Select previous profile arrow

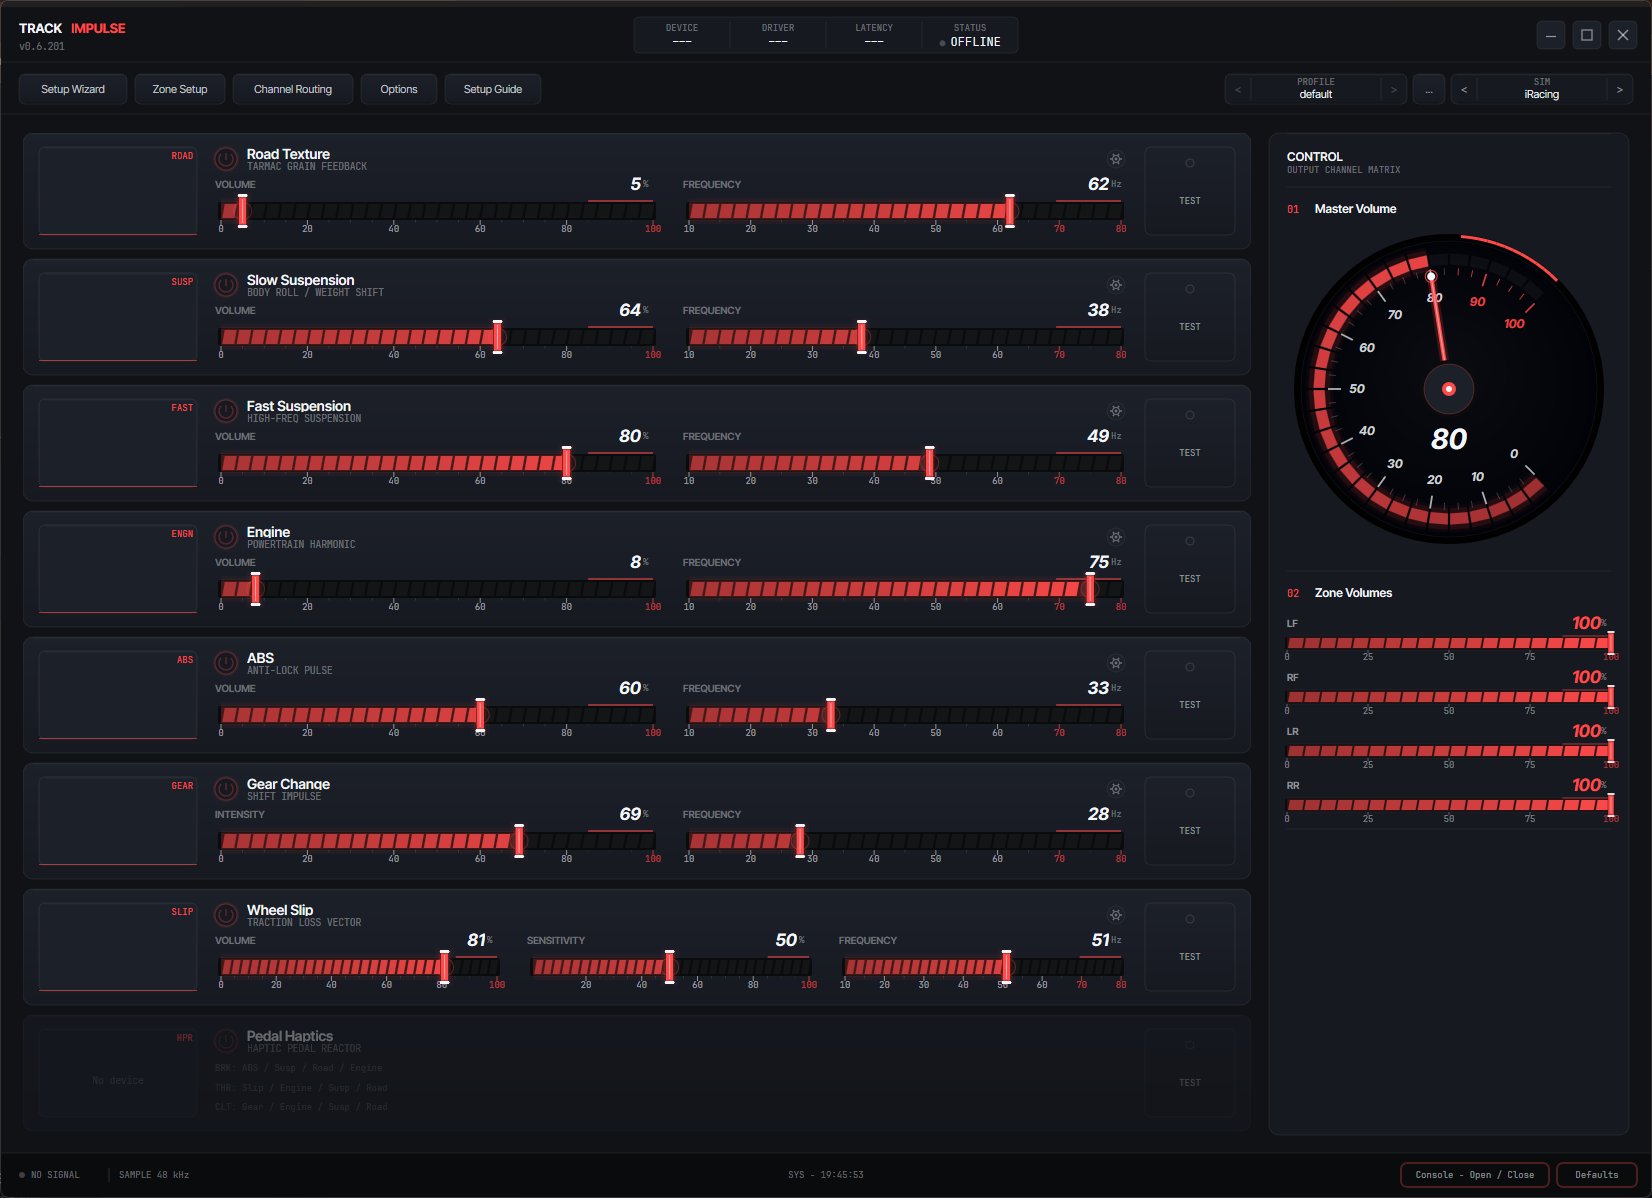[1238, 89]
